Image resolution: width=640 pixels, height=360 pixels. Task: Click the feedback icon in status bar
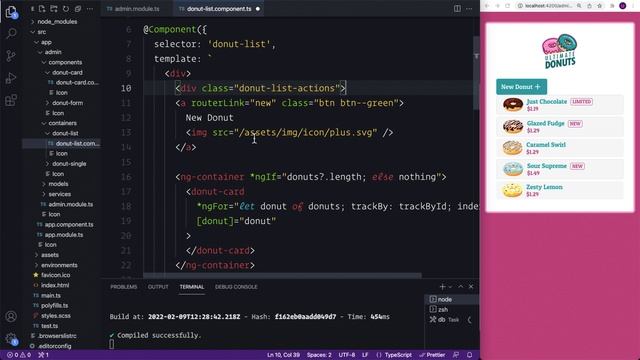(x=456, y=355)
